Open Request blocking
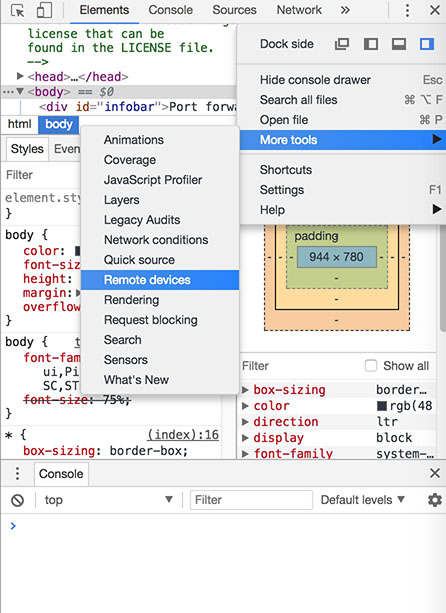446x613 pixels. 160,320
